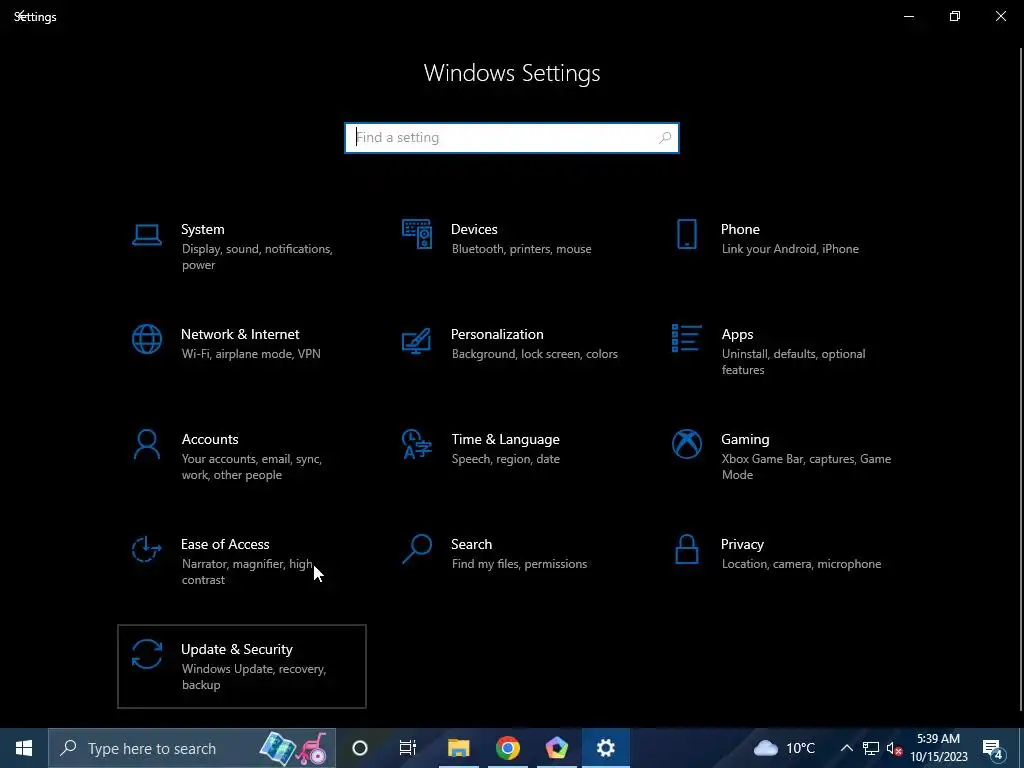Select the Gaming category title
Screen dimensions: 1024x768
[745, 440]
